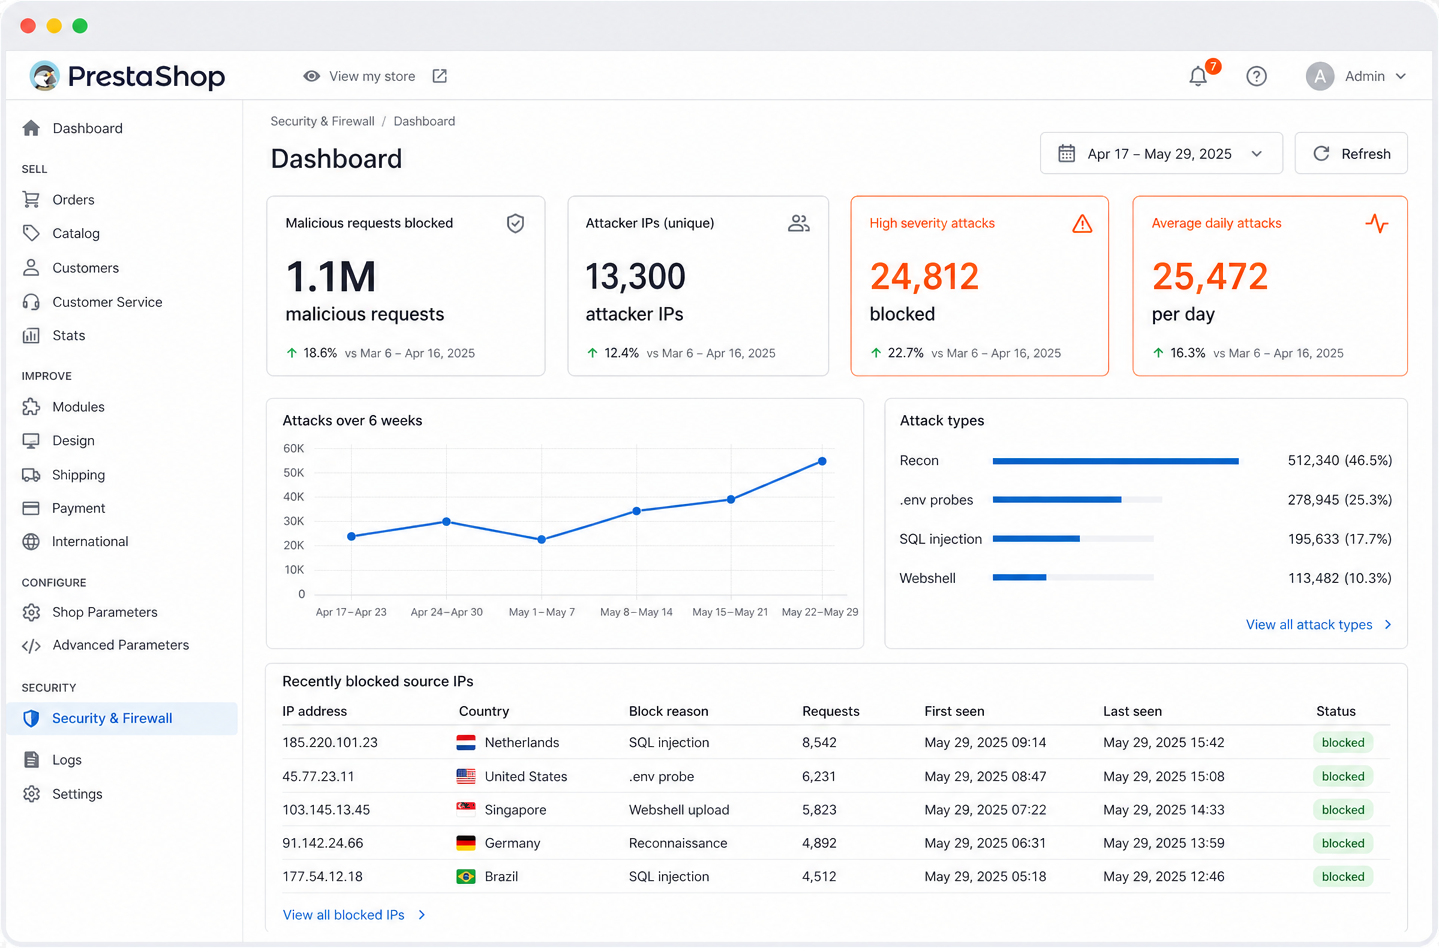The width and height of the screenshot is (1439, 948).
Task: Open the Apr 17 – May 29, 2025 date dropdown
Action: coord(1161,153)
